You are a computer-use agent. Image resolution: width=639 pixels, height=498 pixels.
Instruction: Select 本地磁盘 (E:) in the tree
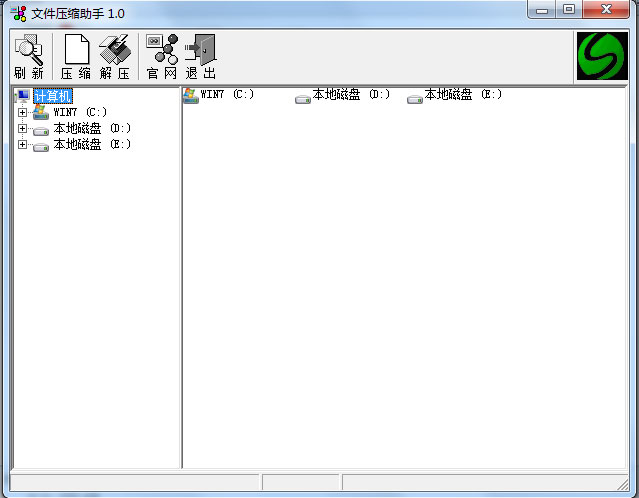point(92,144)
